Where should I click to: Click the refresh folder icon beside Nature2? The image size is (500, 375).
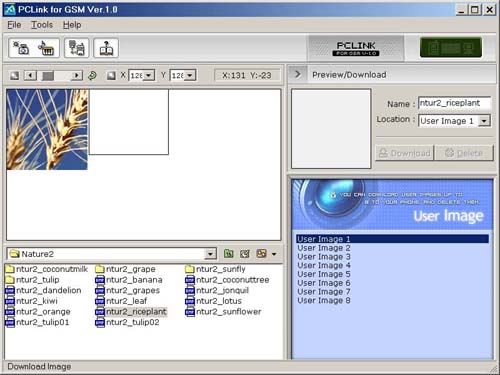[x=245, y=254]
